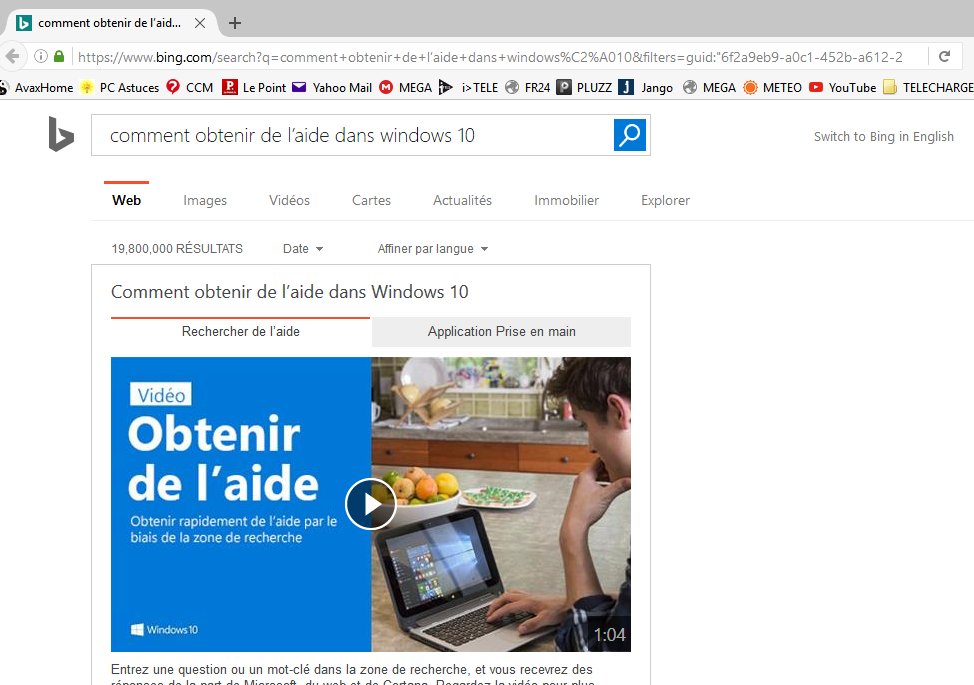Open the PC Astuces bookmark
This screenshot has width=974, height=685.
[120, 88]
